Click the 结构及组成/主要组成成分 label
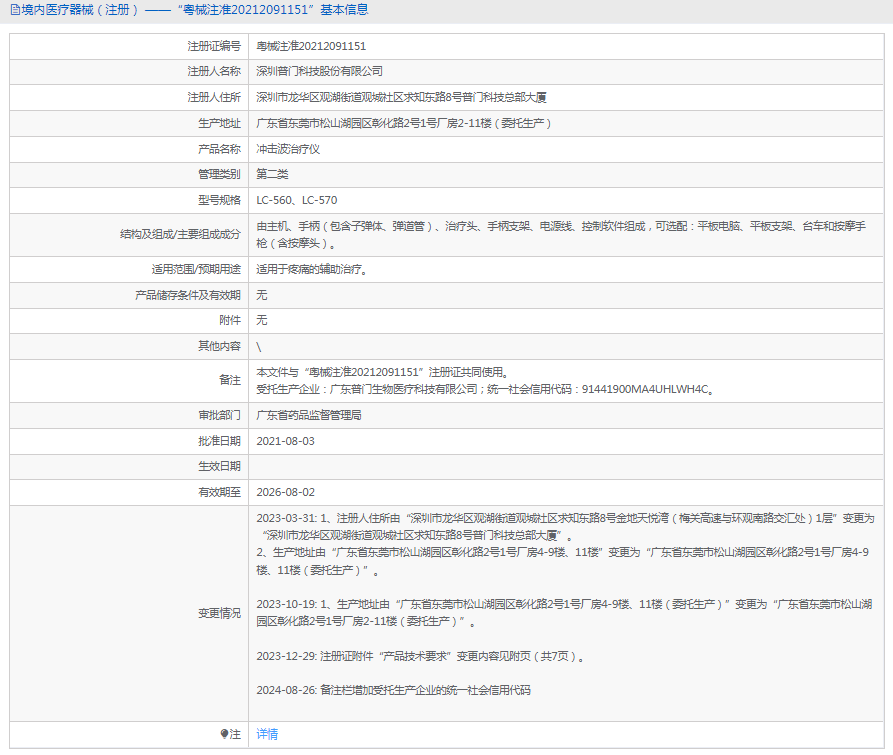893x755 pixels. (181, 235)
